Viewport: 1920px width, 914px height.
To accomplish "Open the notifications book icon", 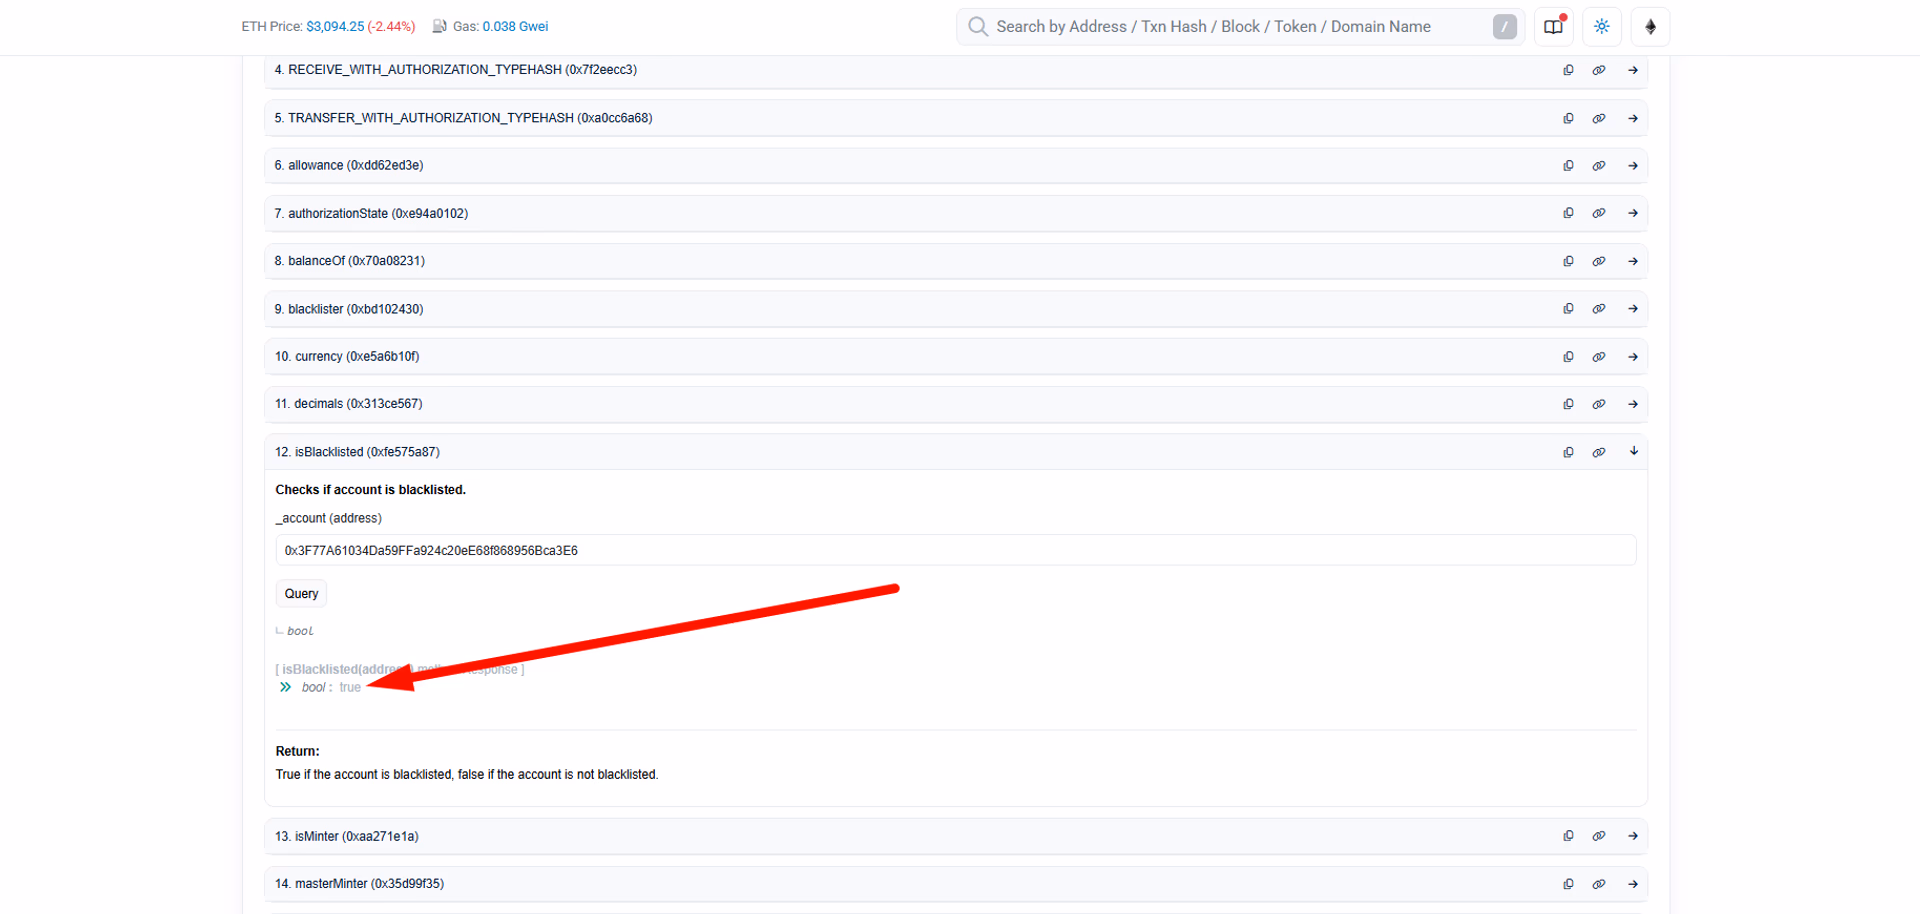I will click(x=1553, y=27).
